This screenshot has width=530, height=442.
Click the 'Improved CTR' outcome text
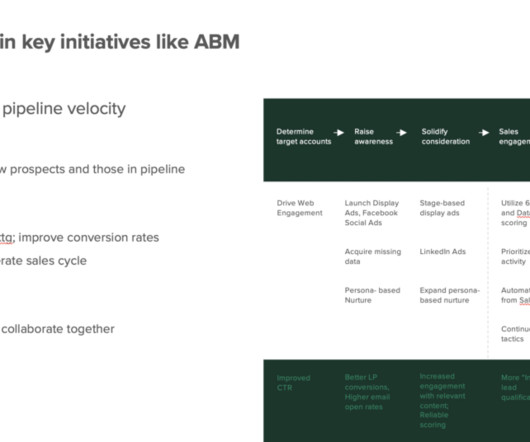tap(293, 383)
